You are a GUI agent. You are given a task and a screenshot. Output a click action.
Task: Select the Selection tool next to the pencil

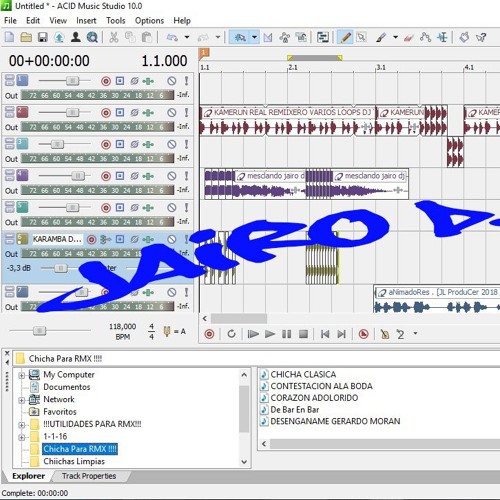(362, 37)
